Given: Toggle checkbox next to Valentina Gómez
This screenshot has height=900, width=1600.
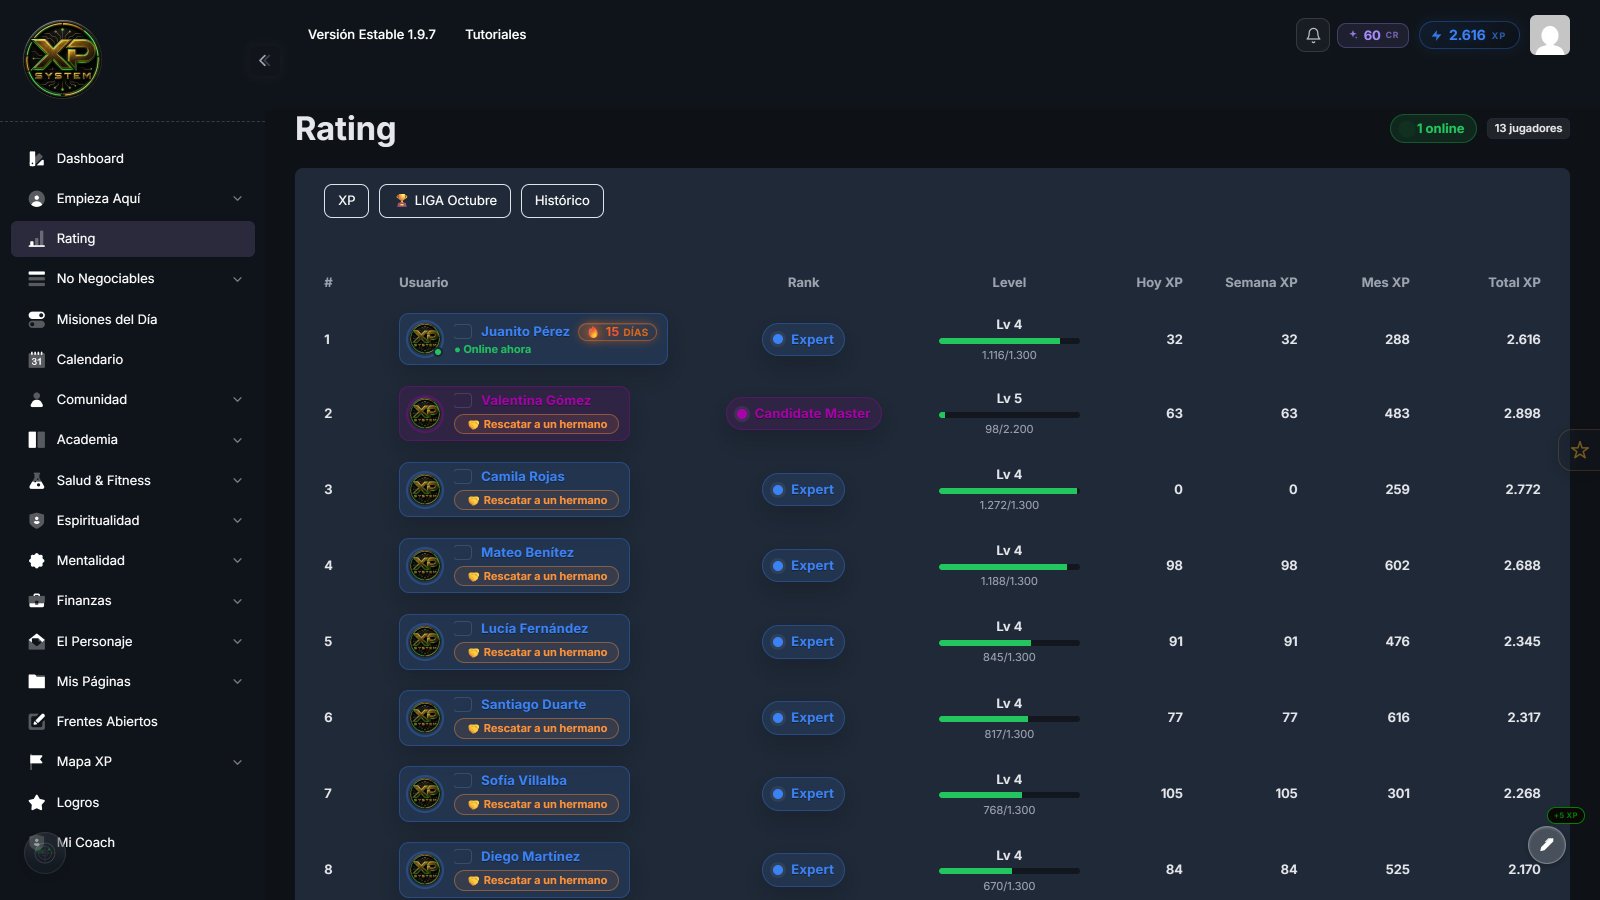Looking at the screenshot, I should coord(463,400).
